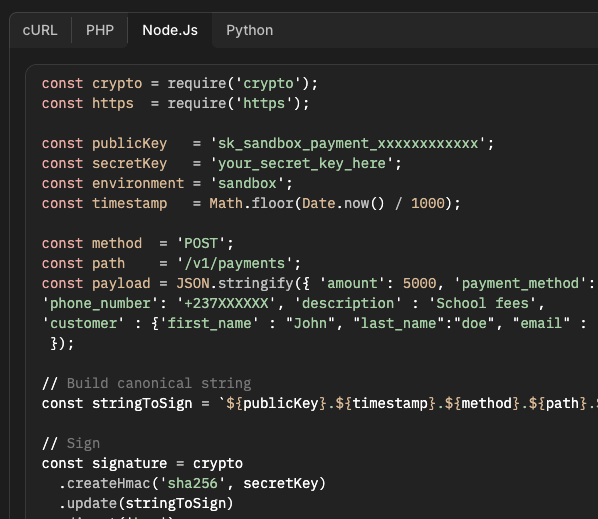Select the Node.Js tab
This screenshot has height=519, width=598.
click(170, 30)
